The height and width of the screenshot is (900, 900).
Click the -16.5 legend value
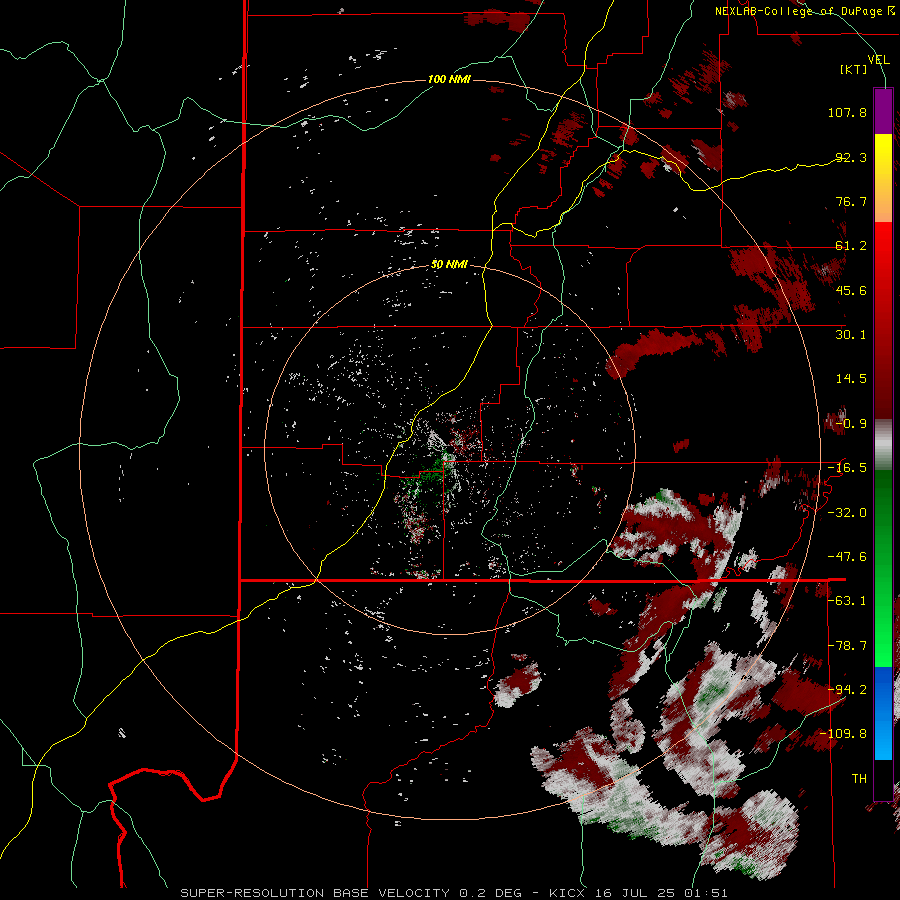pos(847,468)
